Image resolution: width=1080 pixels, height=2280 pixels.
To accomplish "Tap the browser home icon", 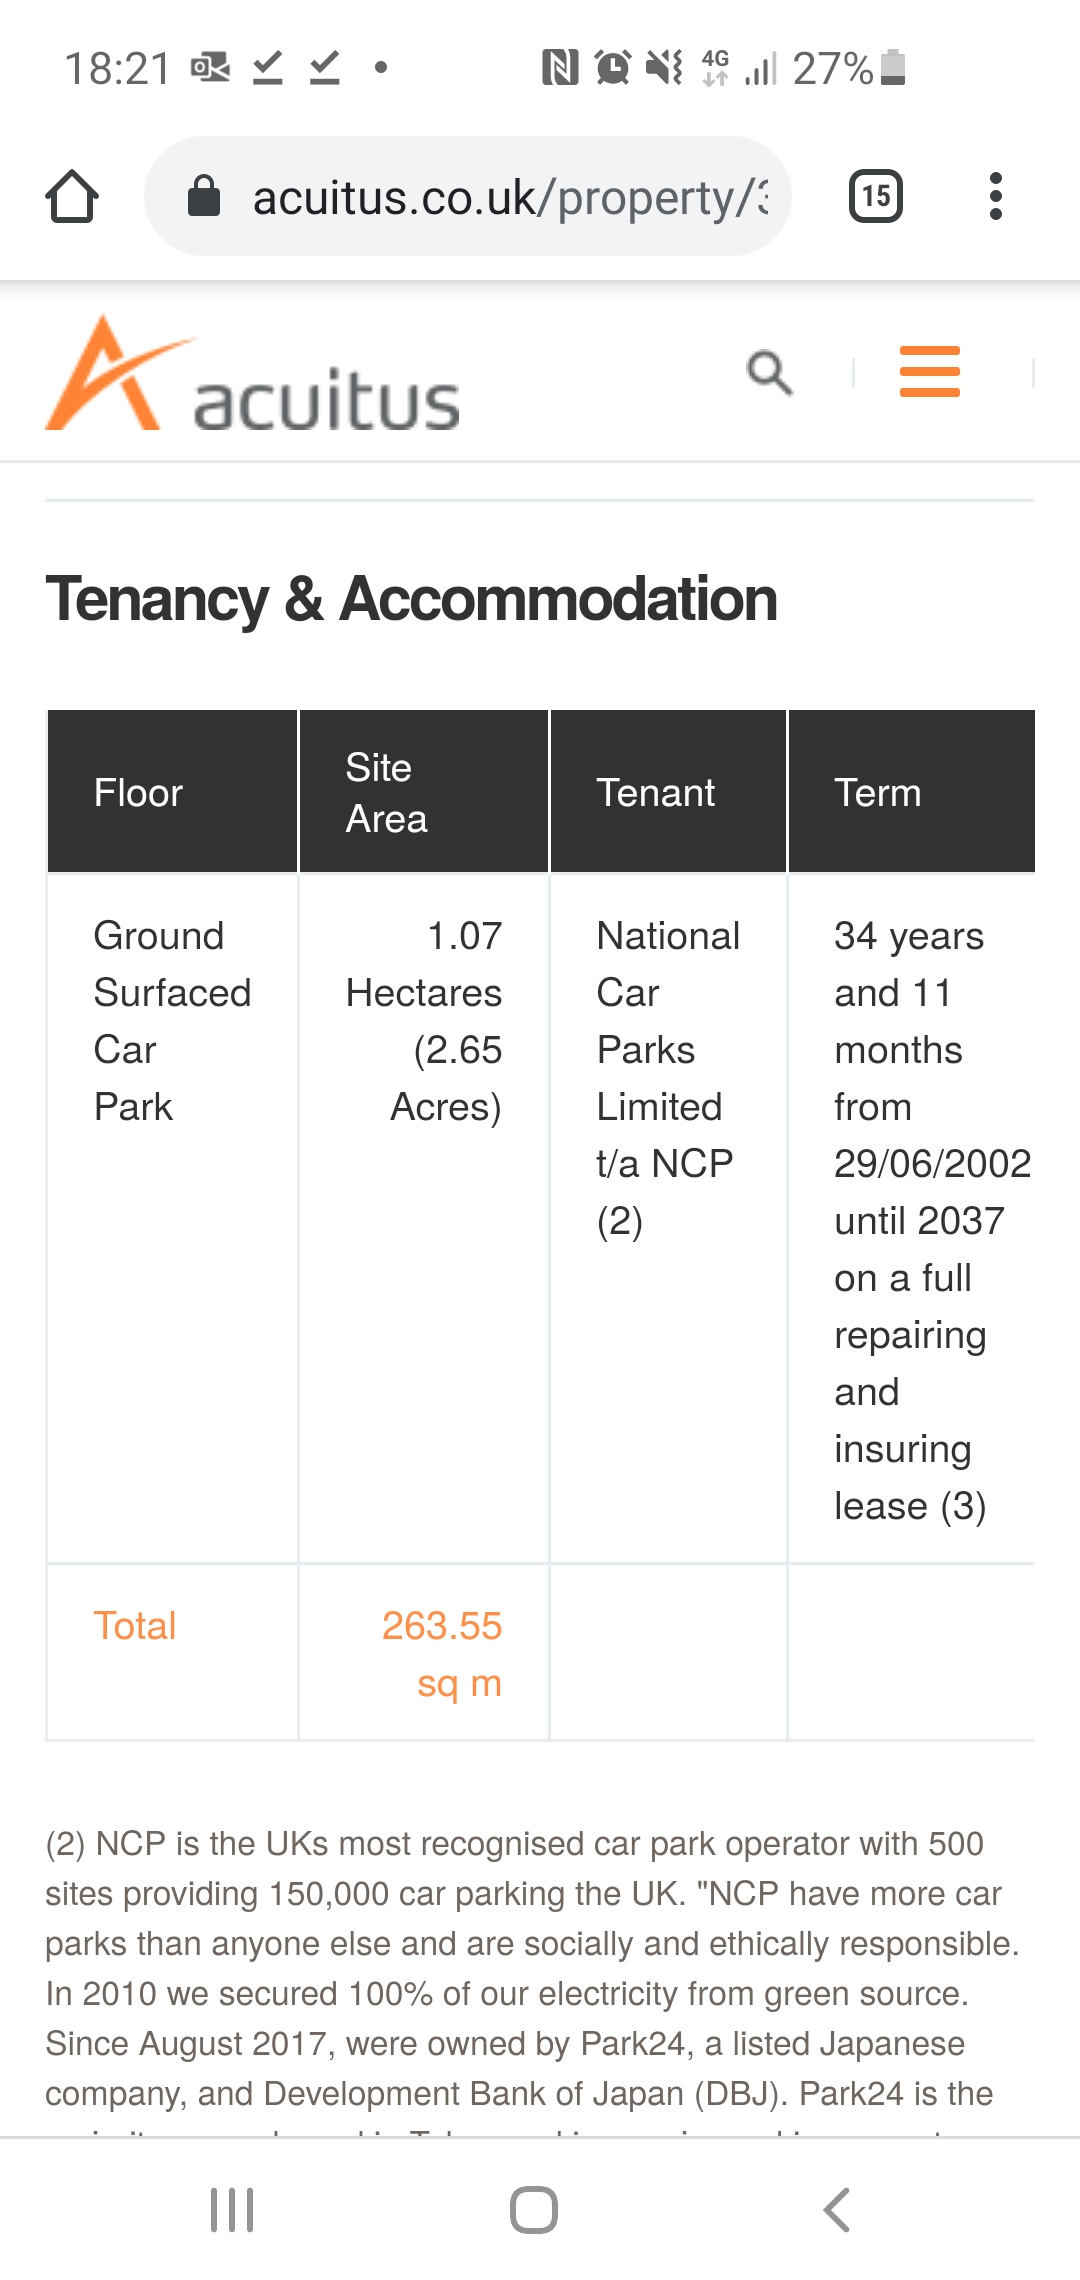I will (x=72, y=196).
